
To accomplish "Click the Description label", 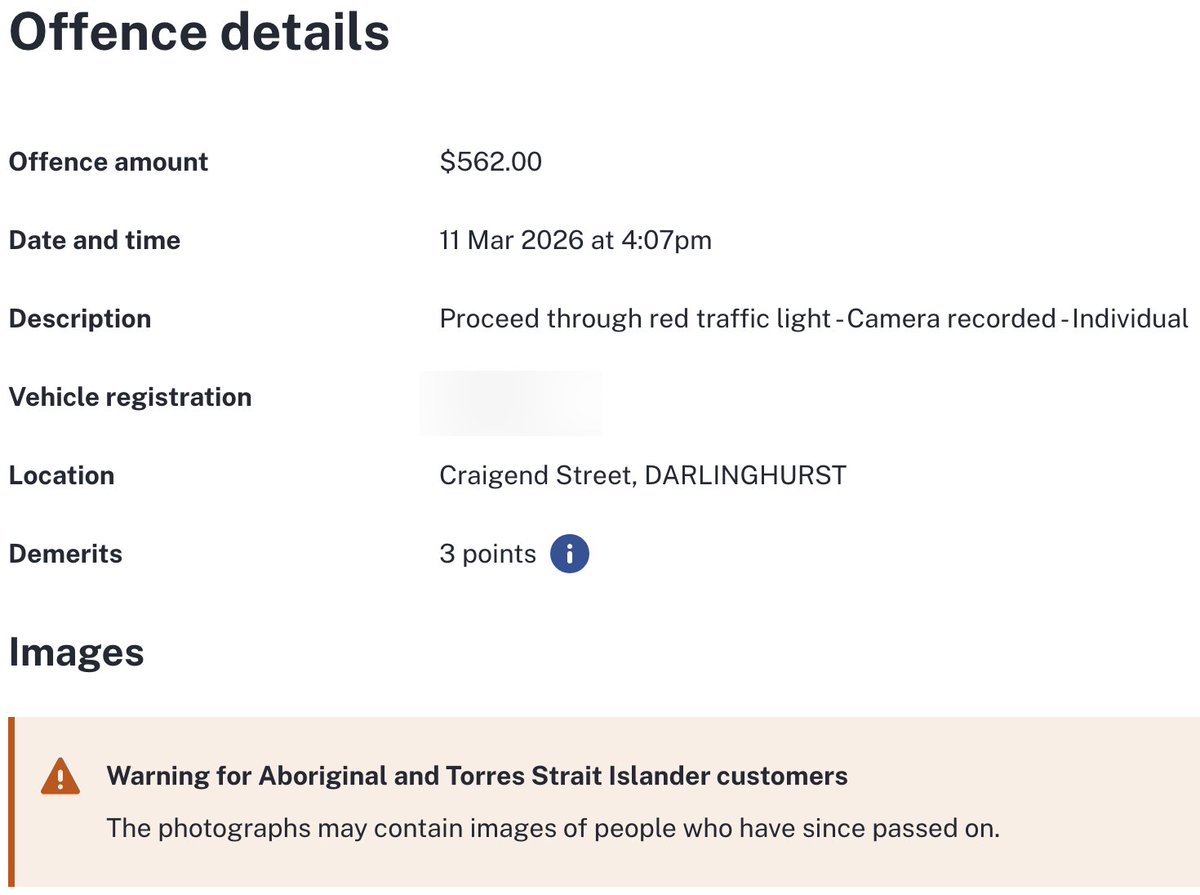I will [80, 319].
